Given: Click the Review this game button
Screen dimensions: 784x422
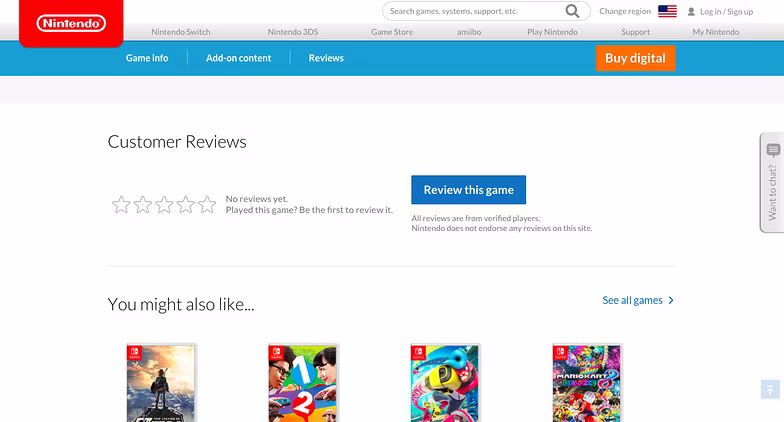Looking at the screenshot, I should (x=468, y=190).
